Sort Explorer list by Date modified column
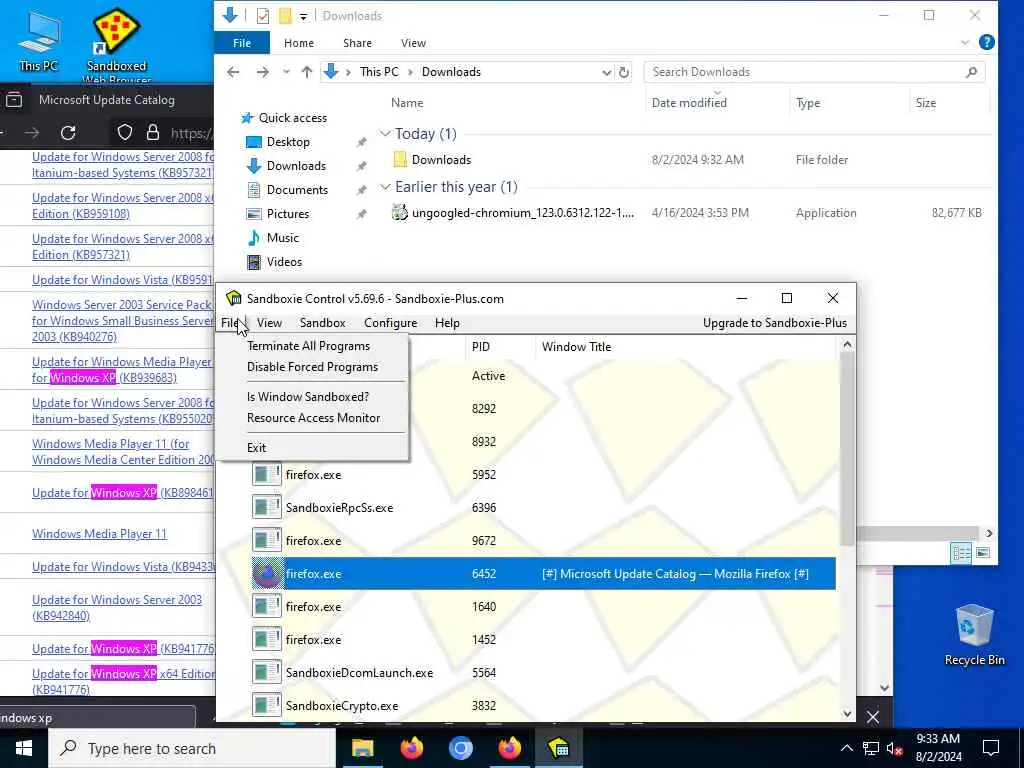 tap(689, 103)
